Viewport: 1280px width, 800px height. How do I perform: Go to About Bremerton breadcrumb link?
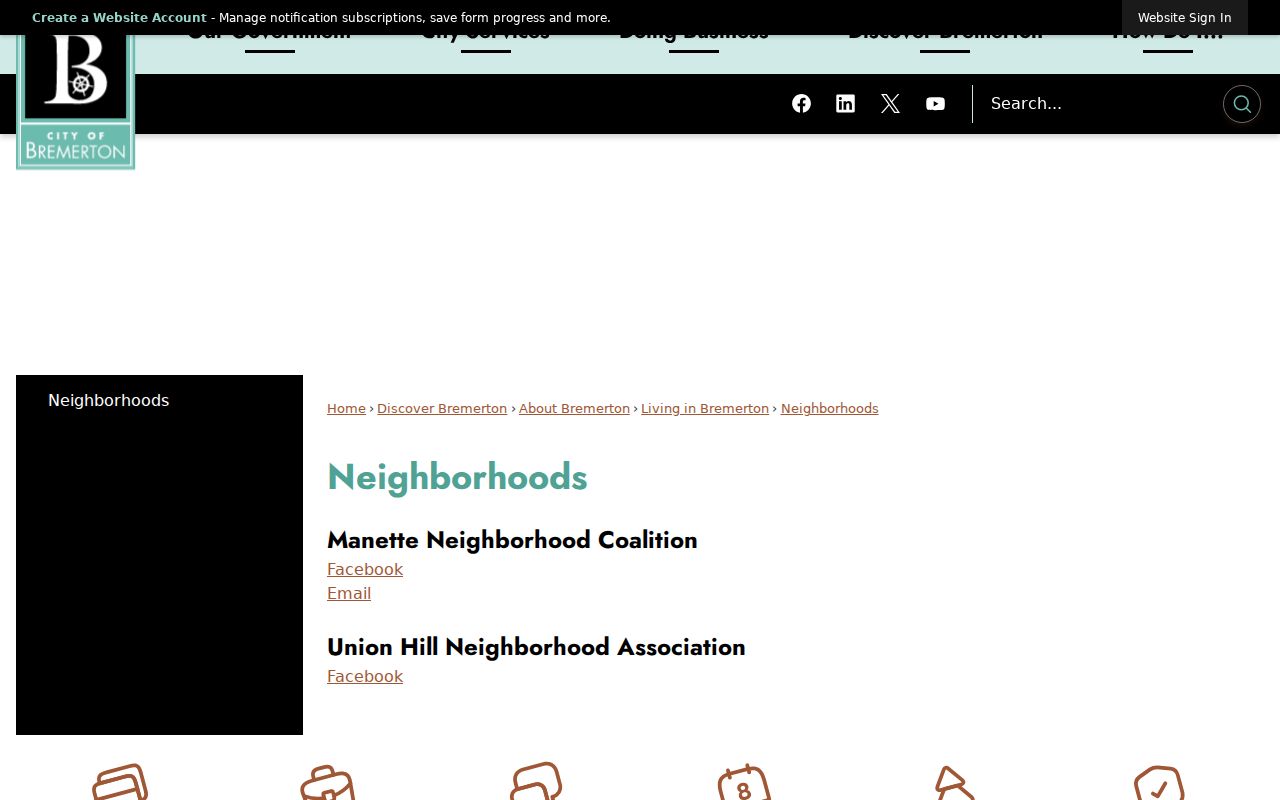[x=574, y=409]
